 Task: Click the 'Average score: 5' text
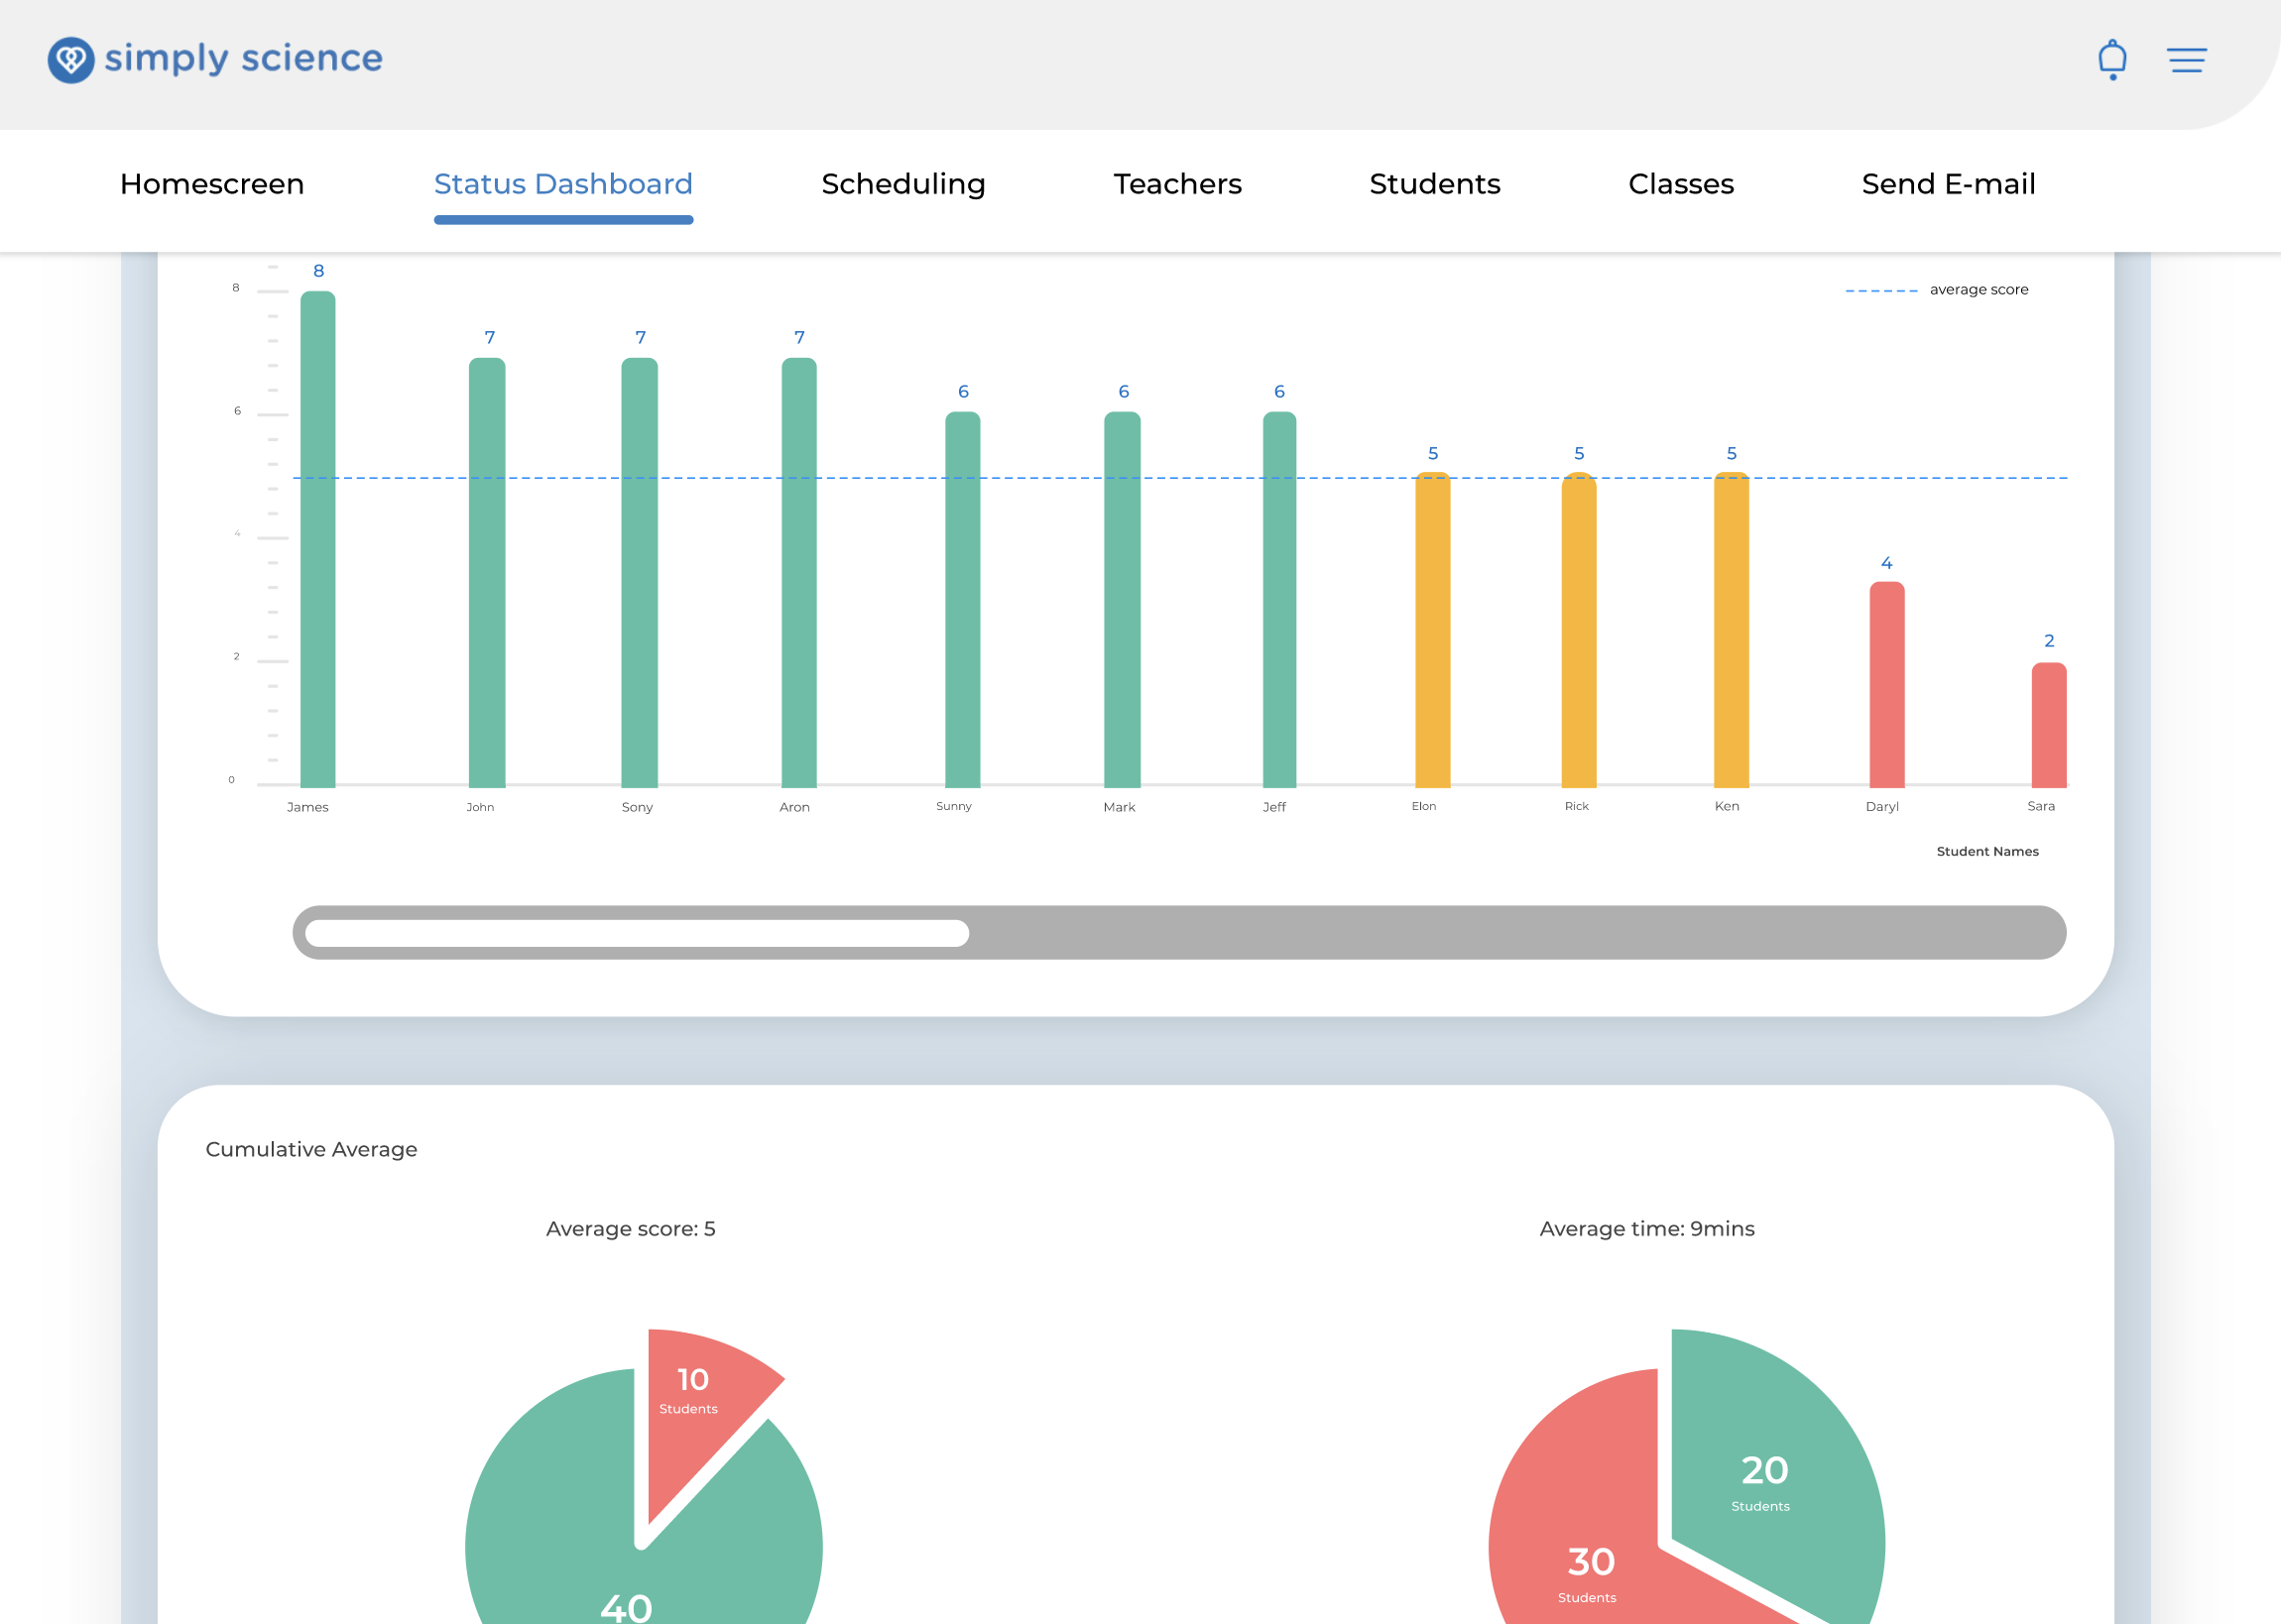point(630,1229)
